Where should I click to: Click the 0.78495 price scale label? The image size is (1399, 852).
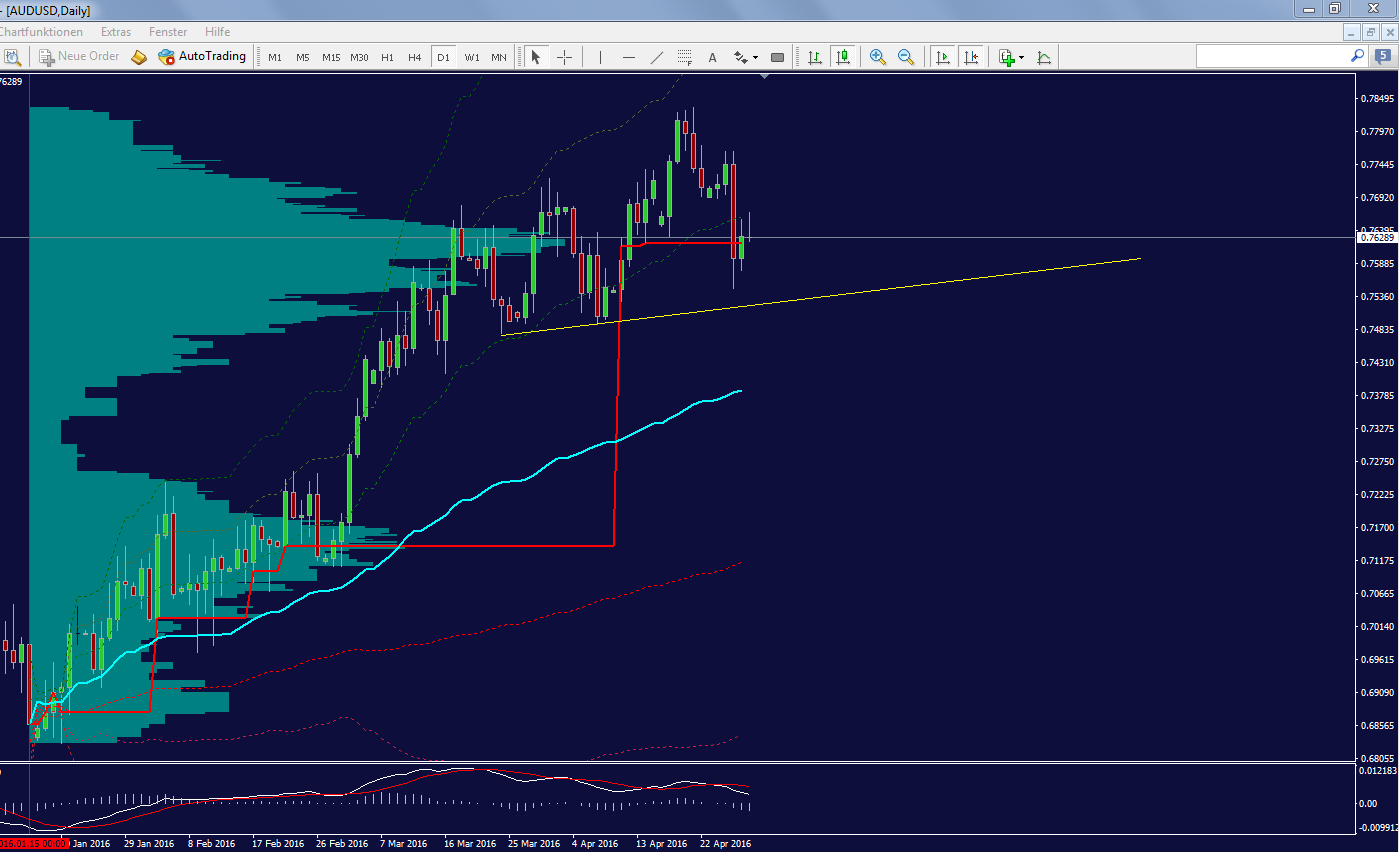click(1378, 99)
